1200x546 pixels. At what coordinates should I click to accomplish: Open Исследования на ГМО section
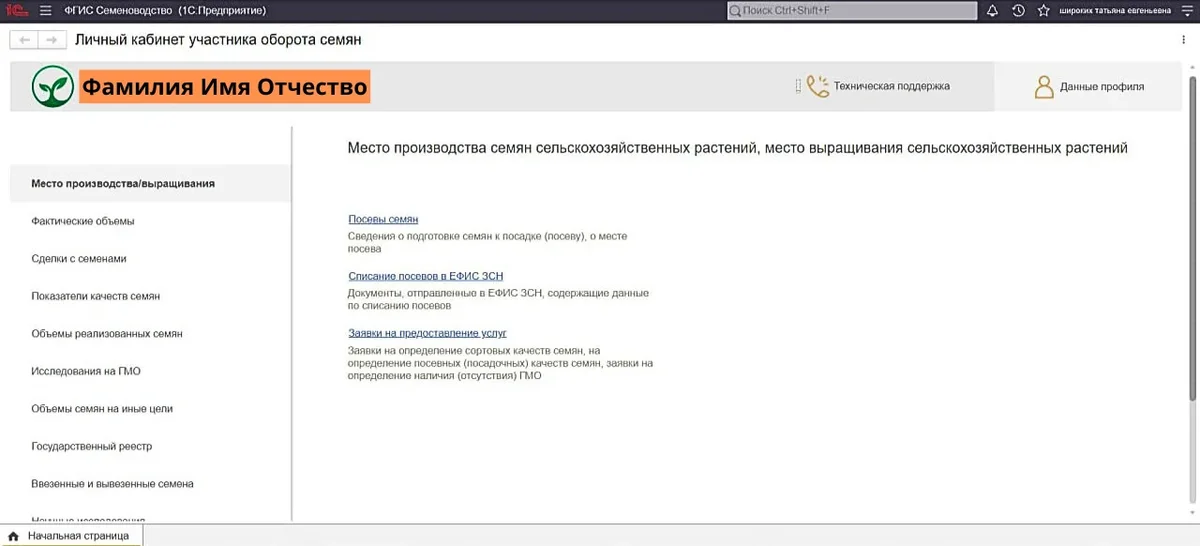point(86,371)
